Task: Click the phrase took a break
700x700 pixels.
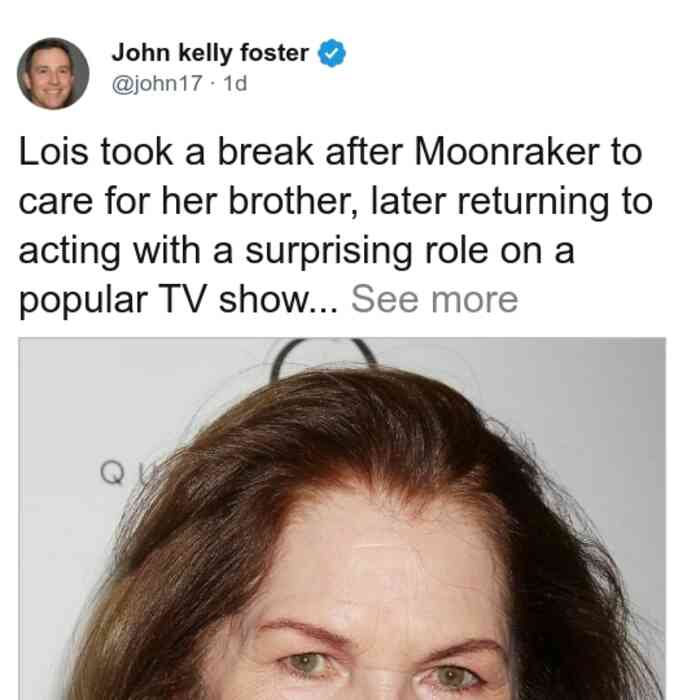Action: [x=207, y=152]
